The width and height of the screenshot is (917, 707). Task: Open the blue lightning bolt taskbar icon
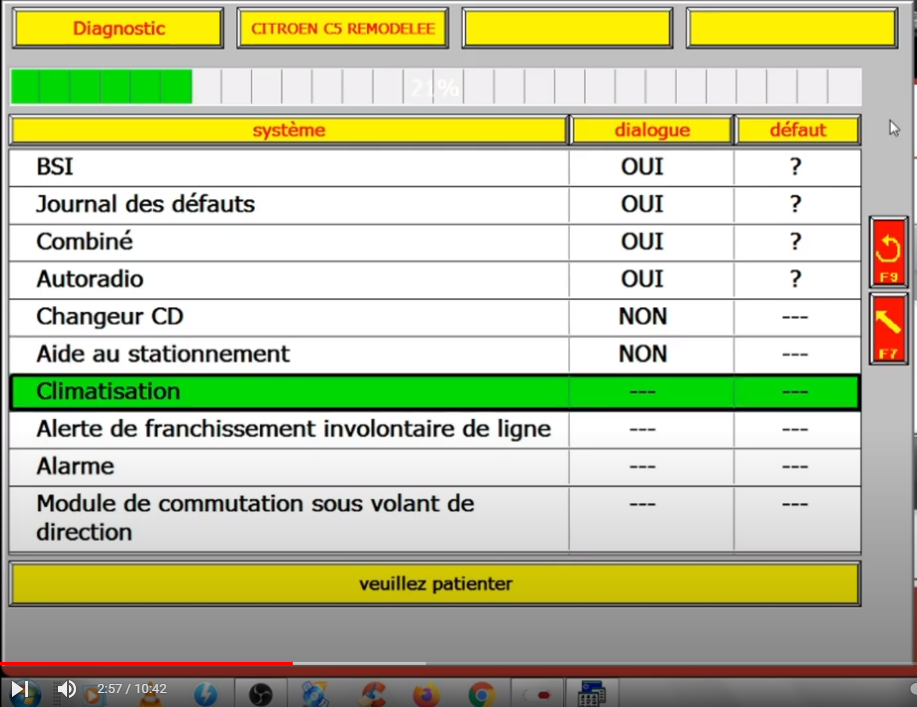tap(205, 694)
